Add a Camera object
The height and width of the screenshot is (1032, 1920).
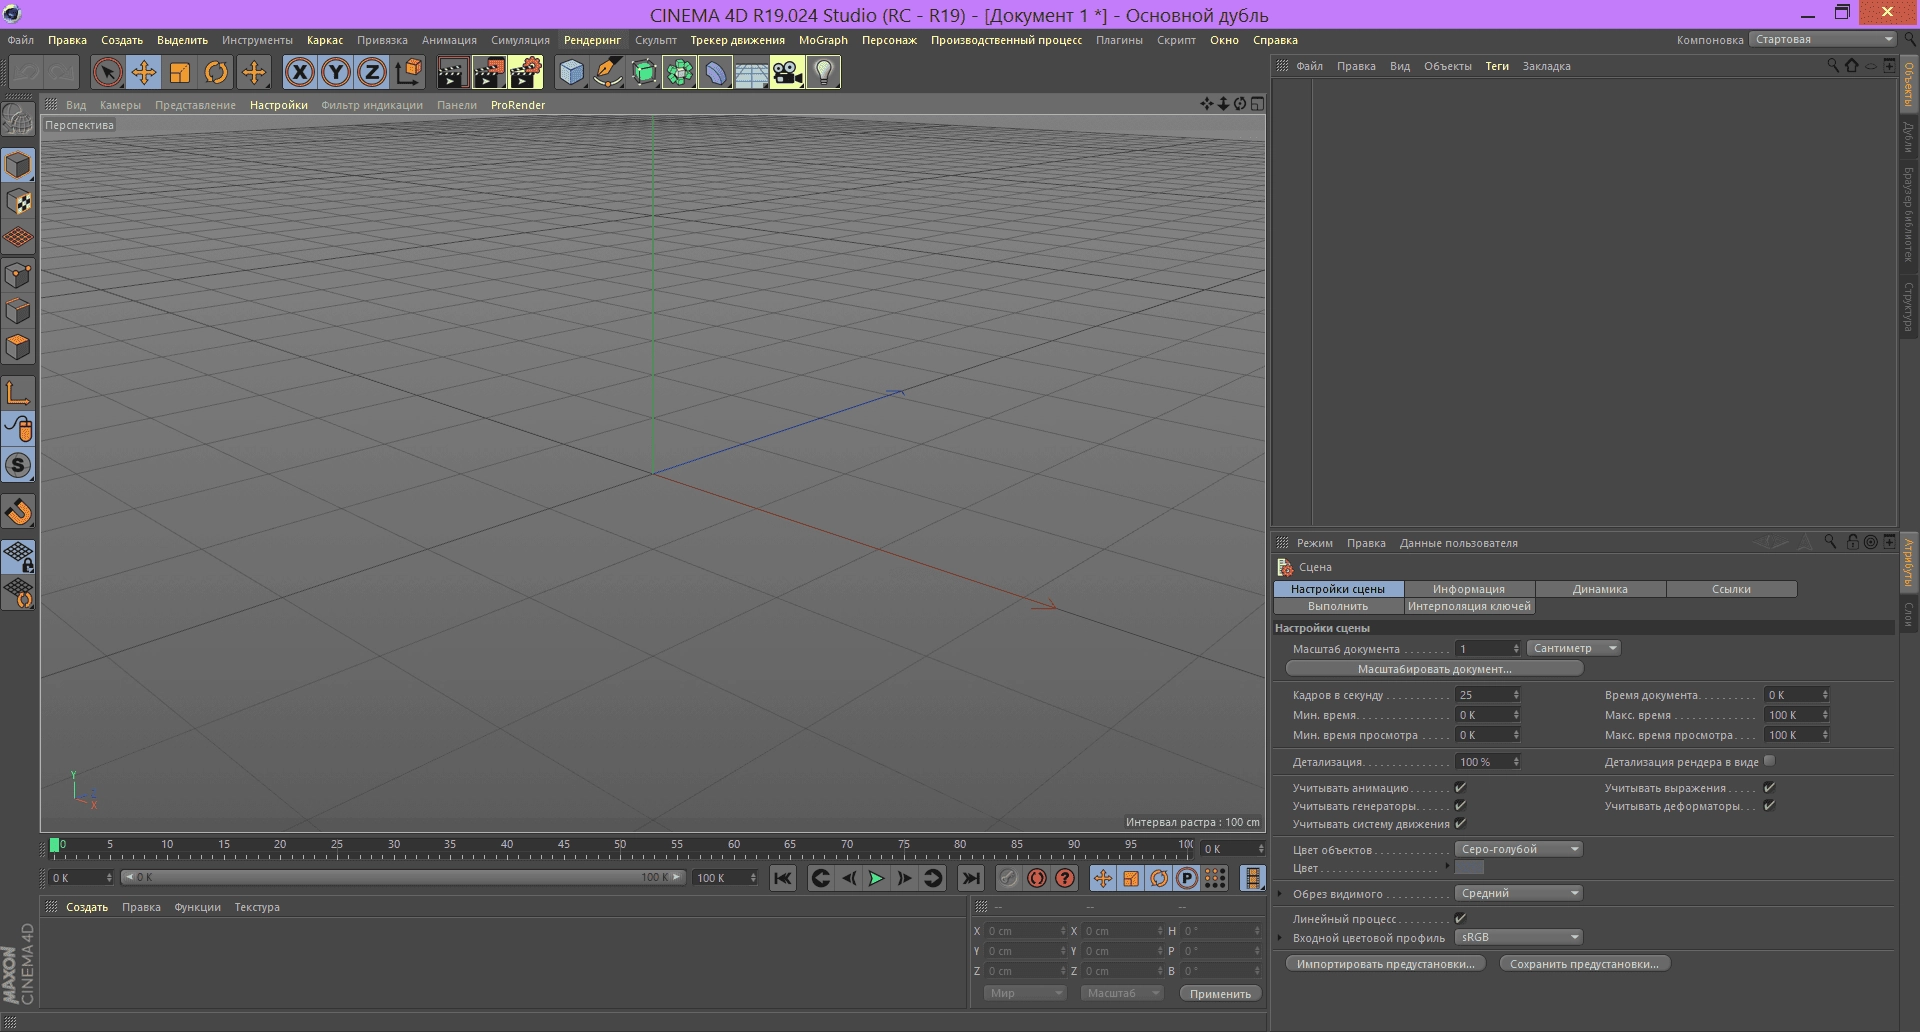[x=788, y=72]
